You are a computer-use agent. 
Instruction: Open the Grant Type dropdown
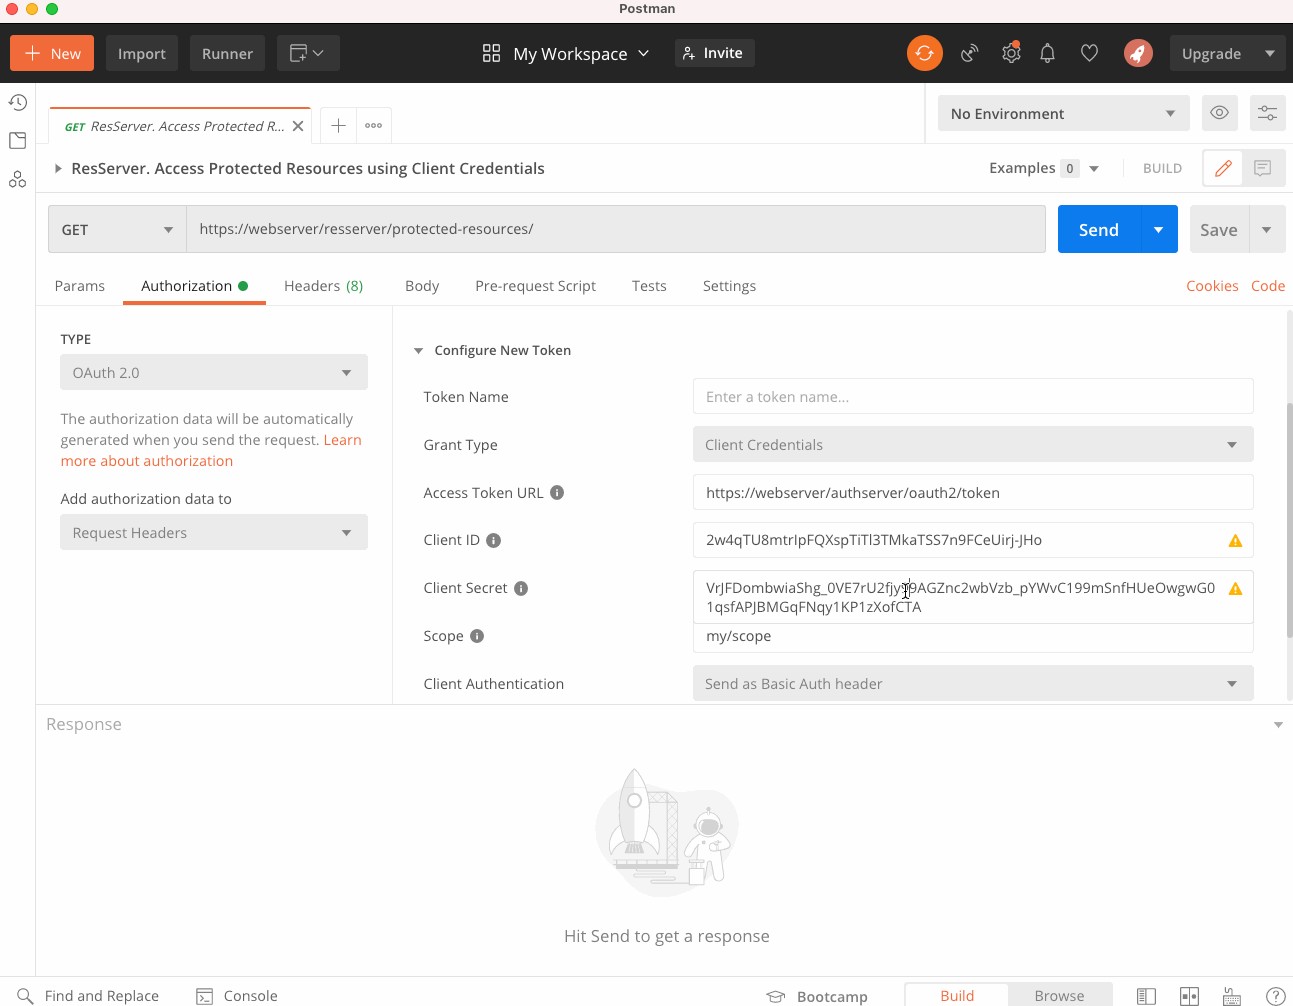972,444
